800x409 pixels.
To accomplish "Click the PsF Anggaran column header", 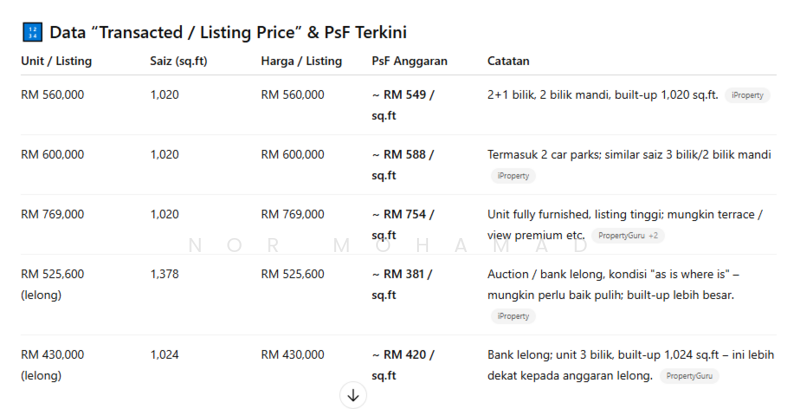I will click(x=409, y=61).
